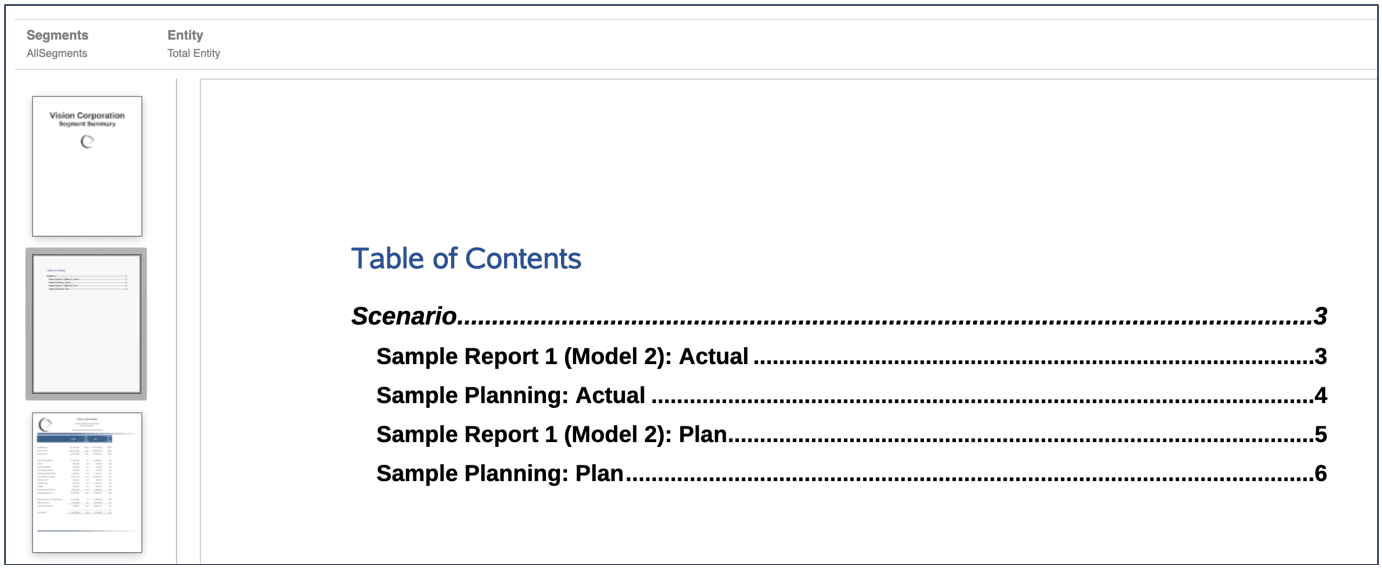This screenshot has height=569, width=1382.
Task: Click the Table of Contents heading
Action: coord(466,258)
